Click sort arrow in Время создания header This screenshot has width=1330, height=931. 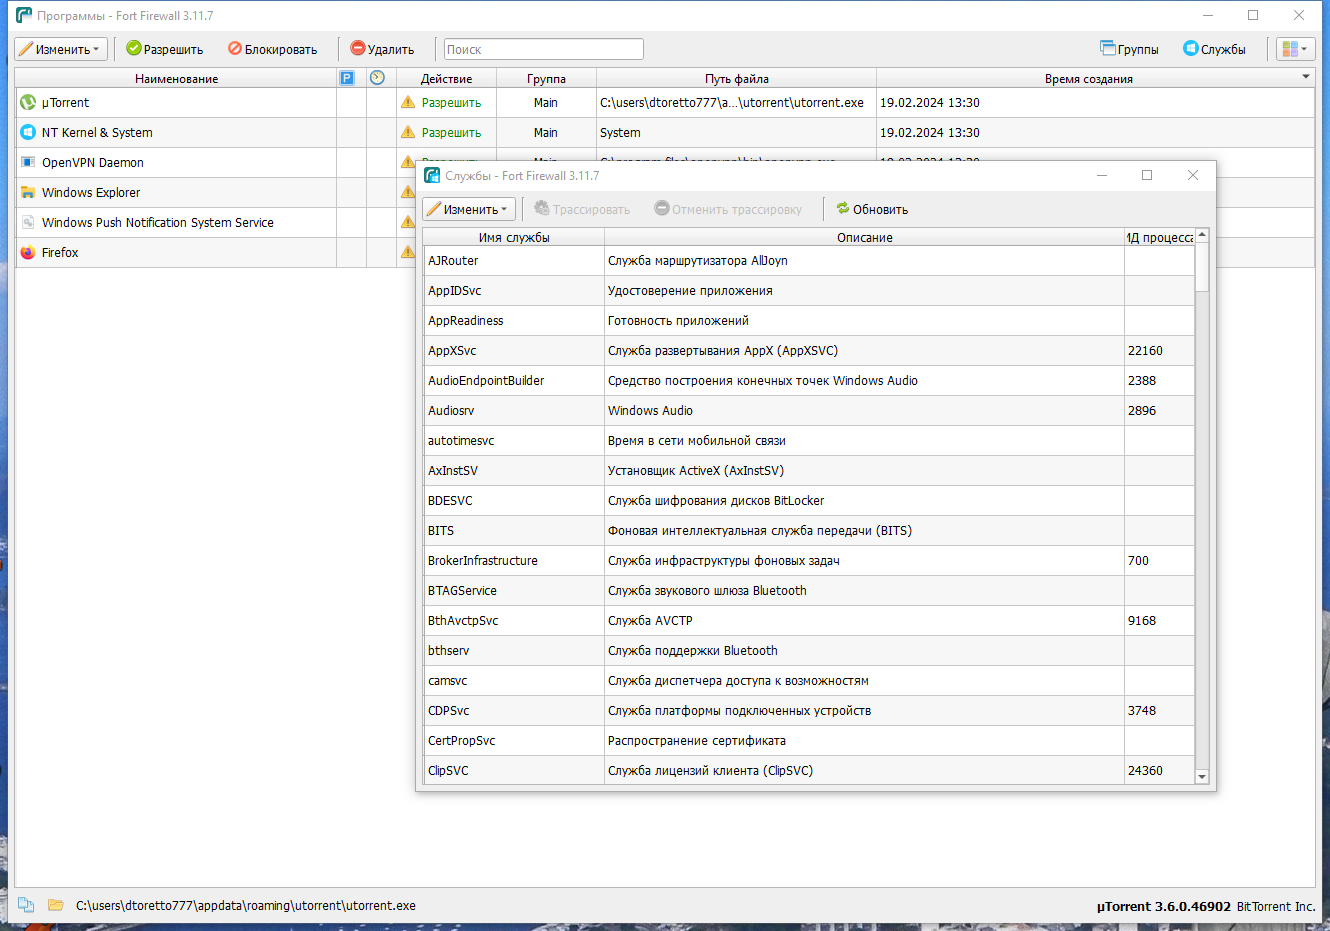tap(1305, 76)
